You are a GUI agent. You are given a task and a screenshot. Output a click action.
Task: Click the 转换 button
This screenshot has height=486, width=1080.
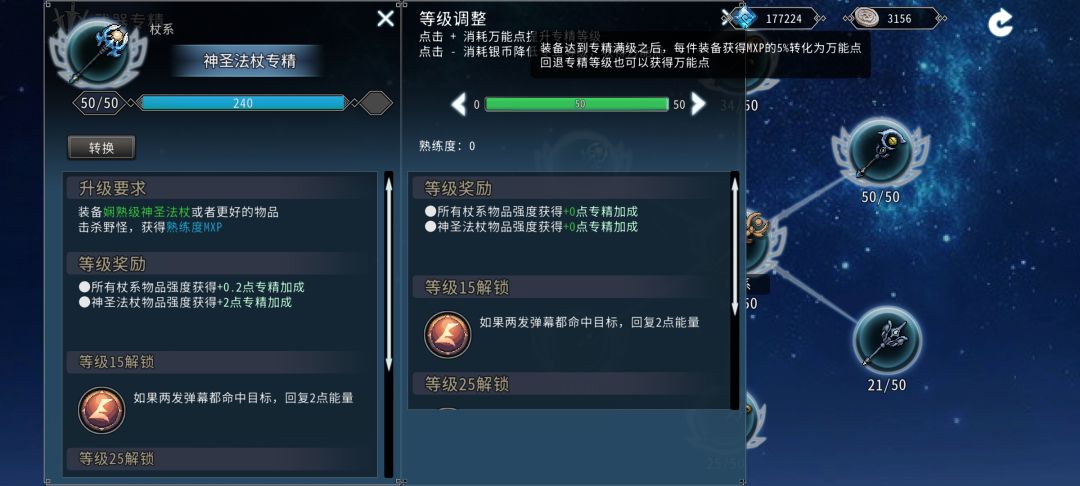click(x=101, y=147)
